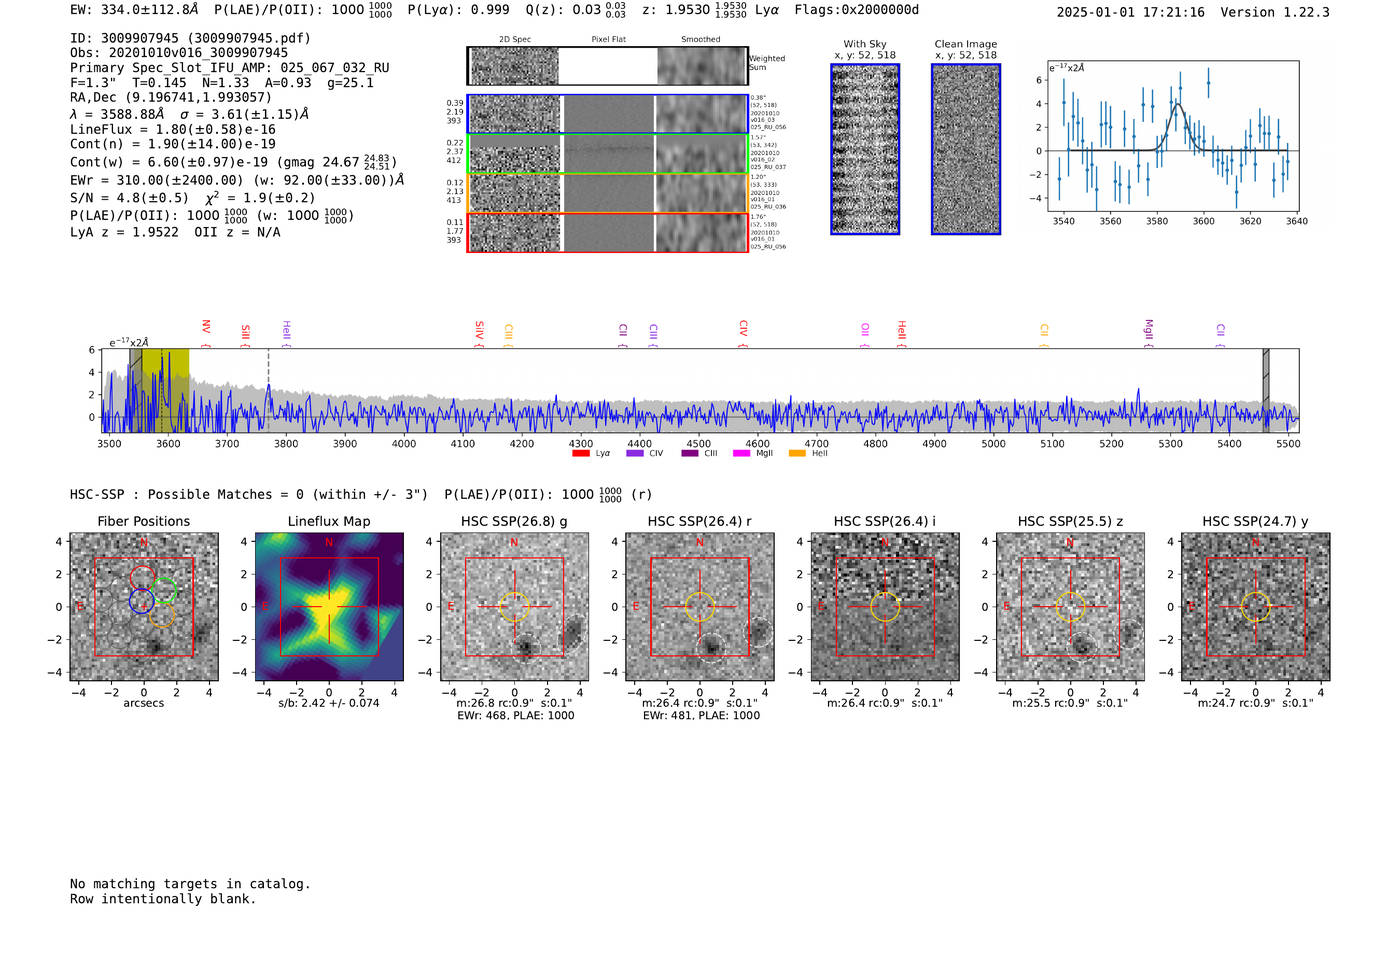This screenshot has height=953, width=1400.
Task: Click the magenta MgII legend swatch
Action: tap(742, 454)
